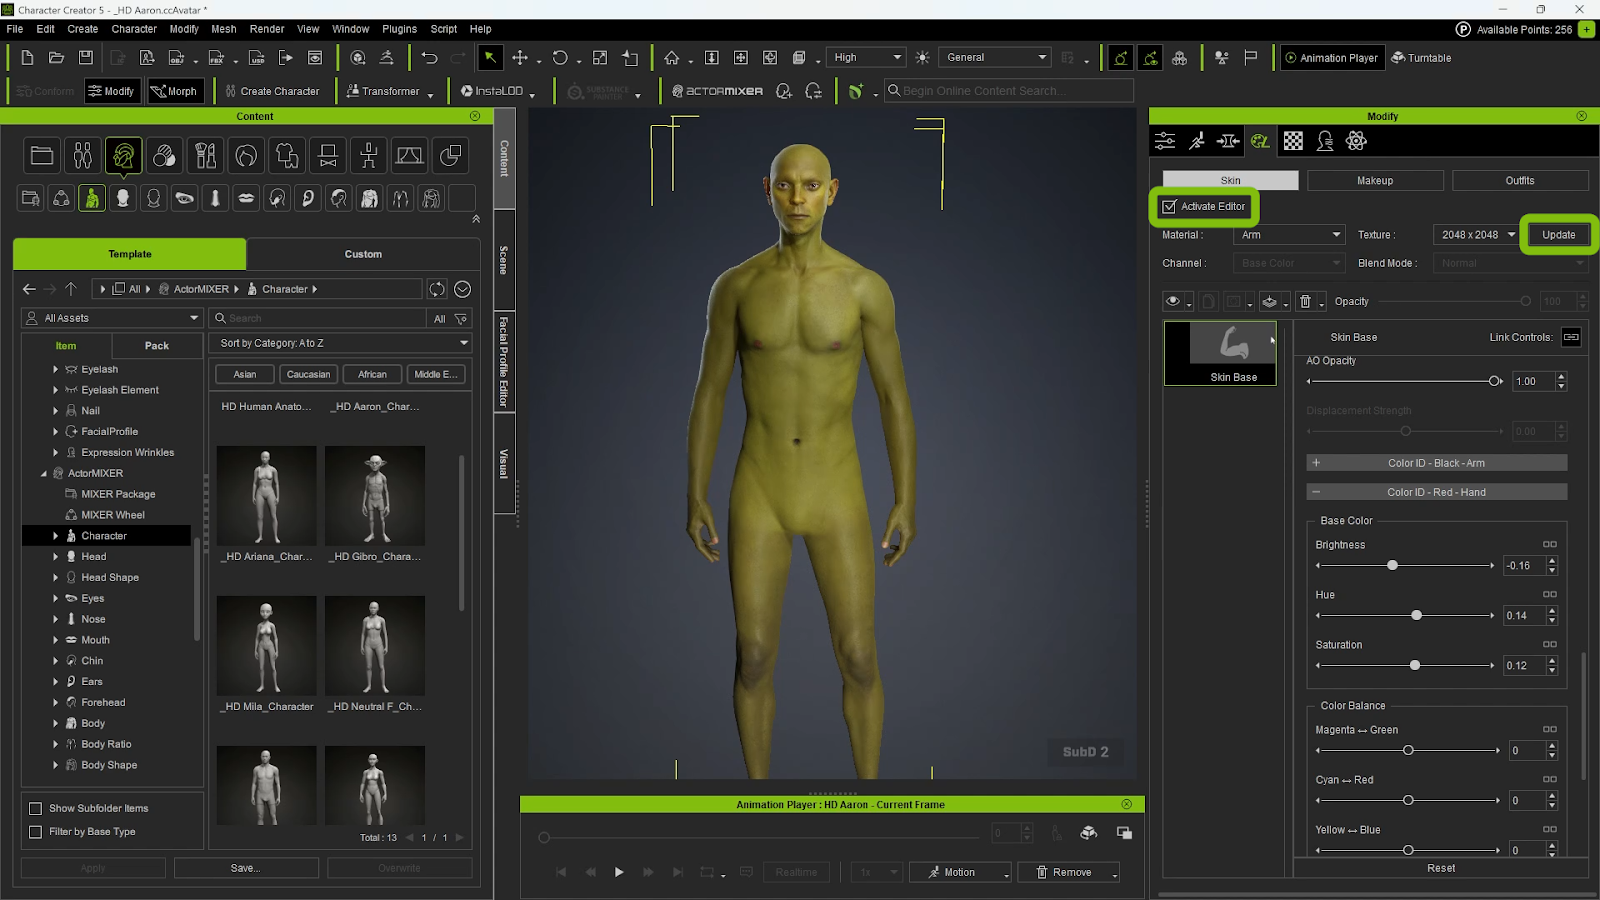The image size is (1600, 900).
Task: Click the refresh icon beside the content path
Action: (437, 289)
